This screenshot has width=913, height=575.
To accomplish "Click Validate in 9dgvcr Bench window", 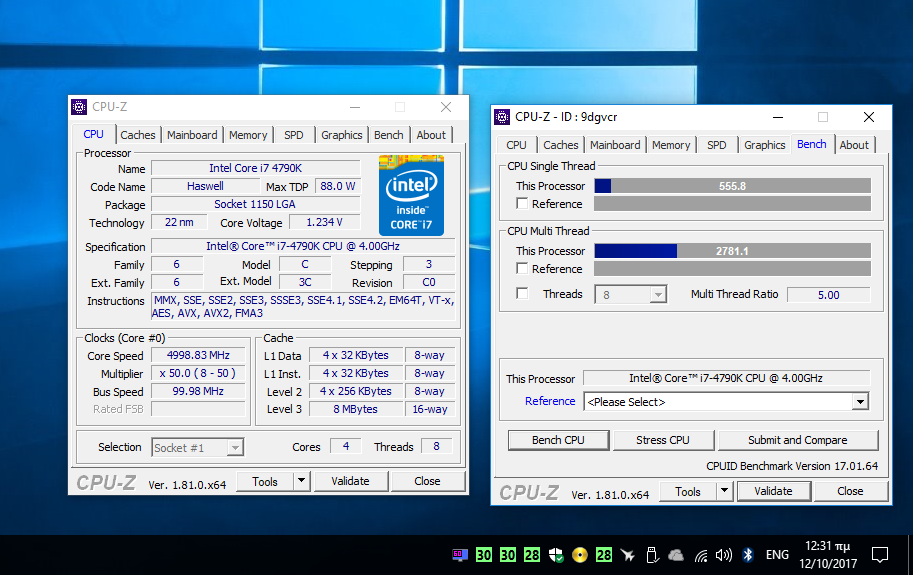I will point(773,491).
